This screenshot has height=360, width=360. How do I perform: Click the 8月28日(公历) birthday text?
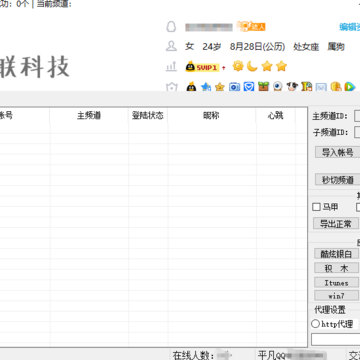pyautogui.click(x=257, y=47)
